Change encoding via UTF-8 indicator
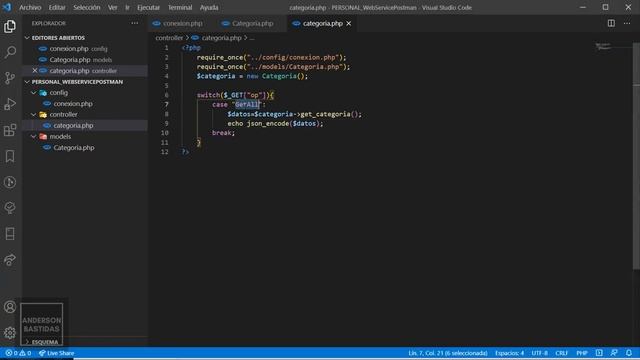Screen dimensions: 640x360 tap(540, 353)
